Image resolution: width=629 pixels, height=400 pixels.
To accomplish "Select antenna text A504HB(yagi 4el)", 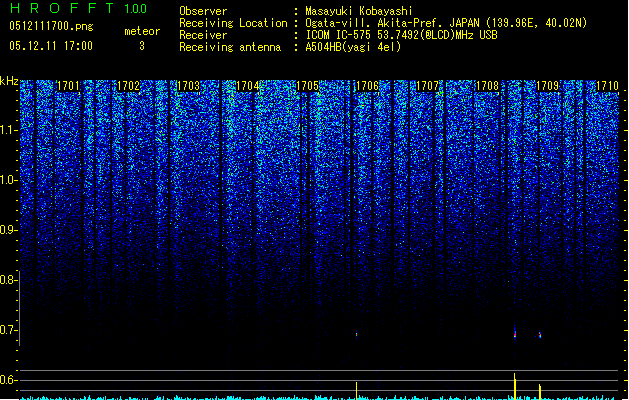I will (x=353, y=47).
